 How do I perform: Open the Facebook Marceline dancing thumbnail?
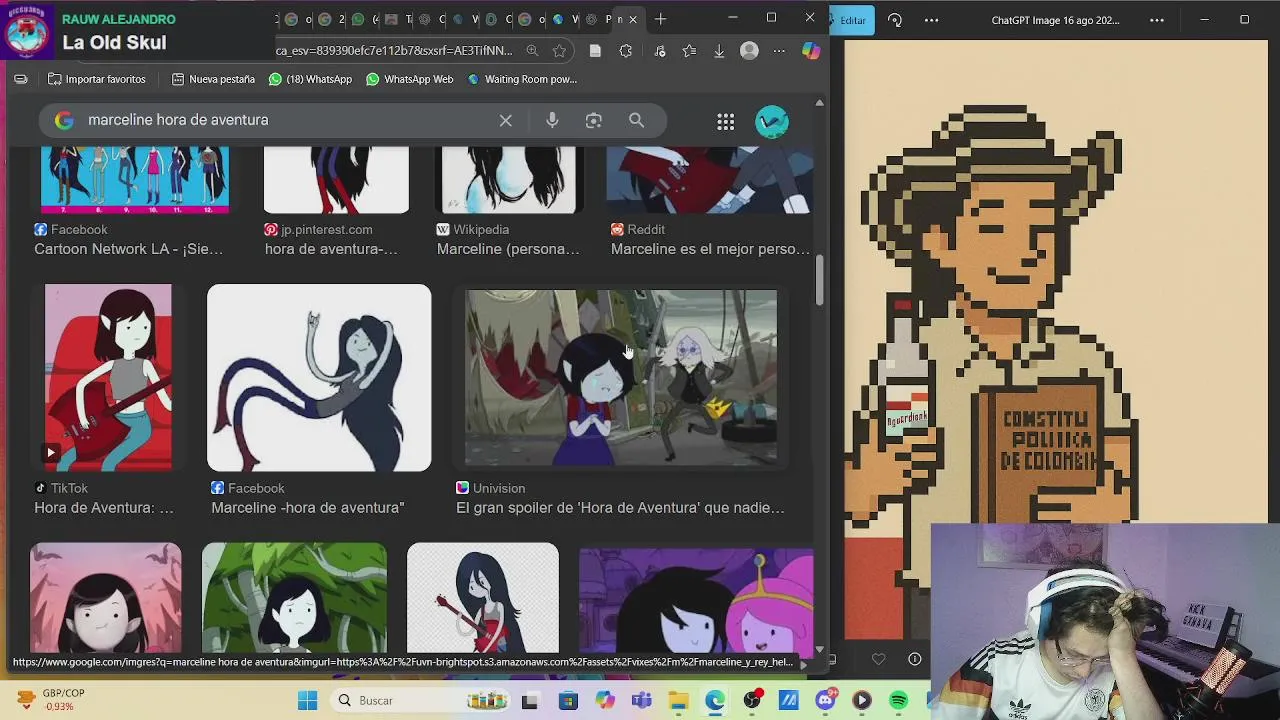319,377
